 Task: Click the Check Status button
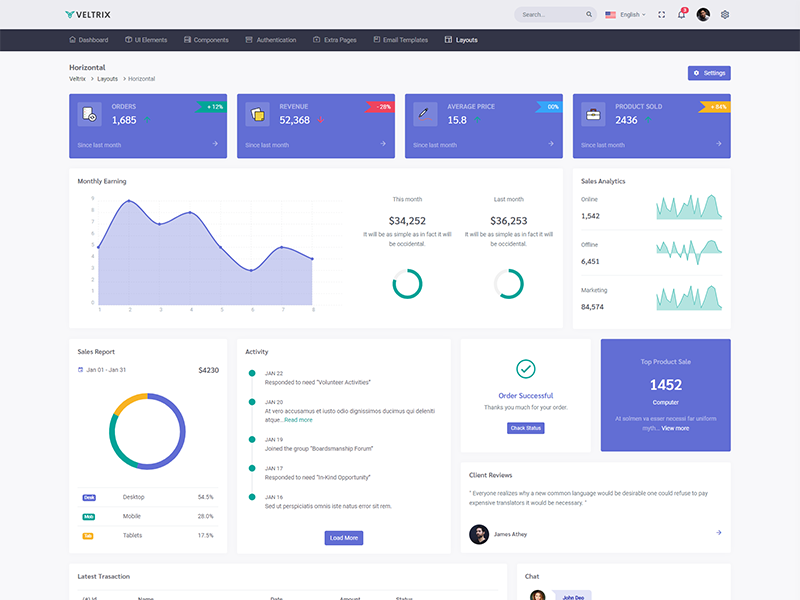point(526,428)
